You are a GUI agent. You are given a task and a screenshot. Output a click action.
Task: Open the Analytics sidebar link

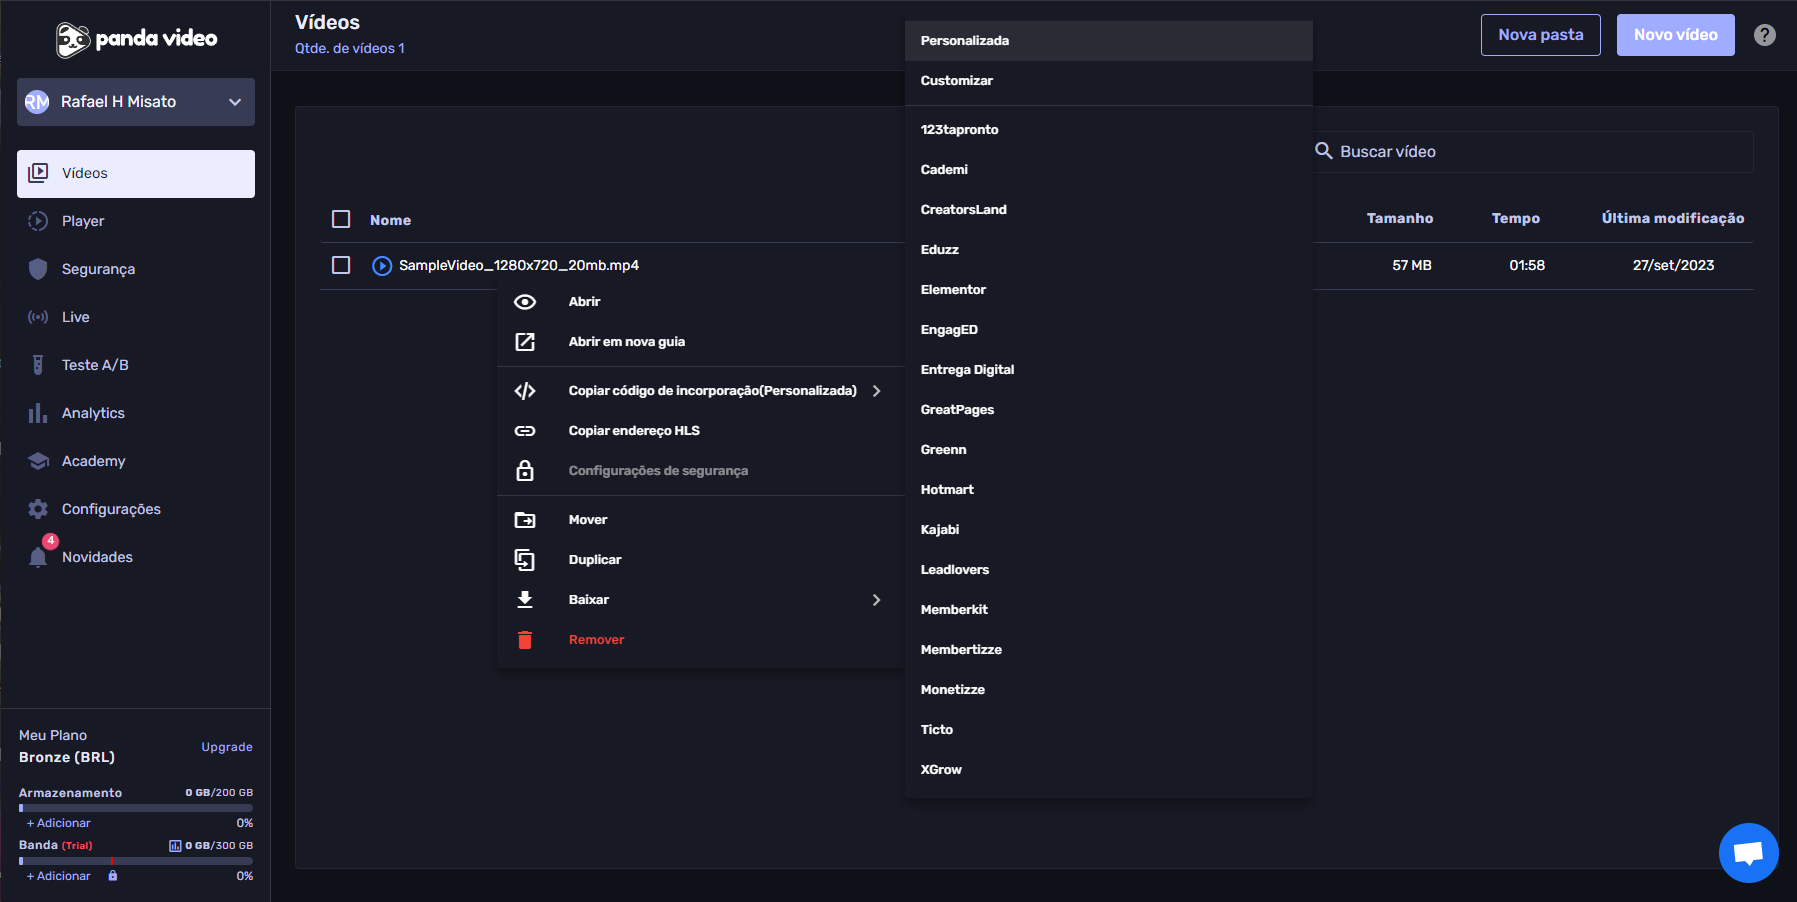click(x=136, y=413)
